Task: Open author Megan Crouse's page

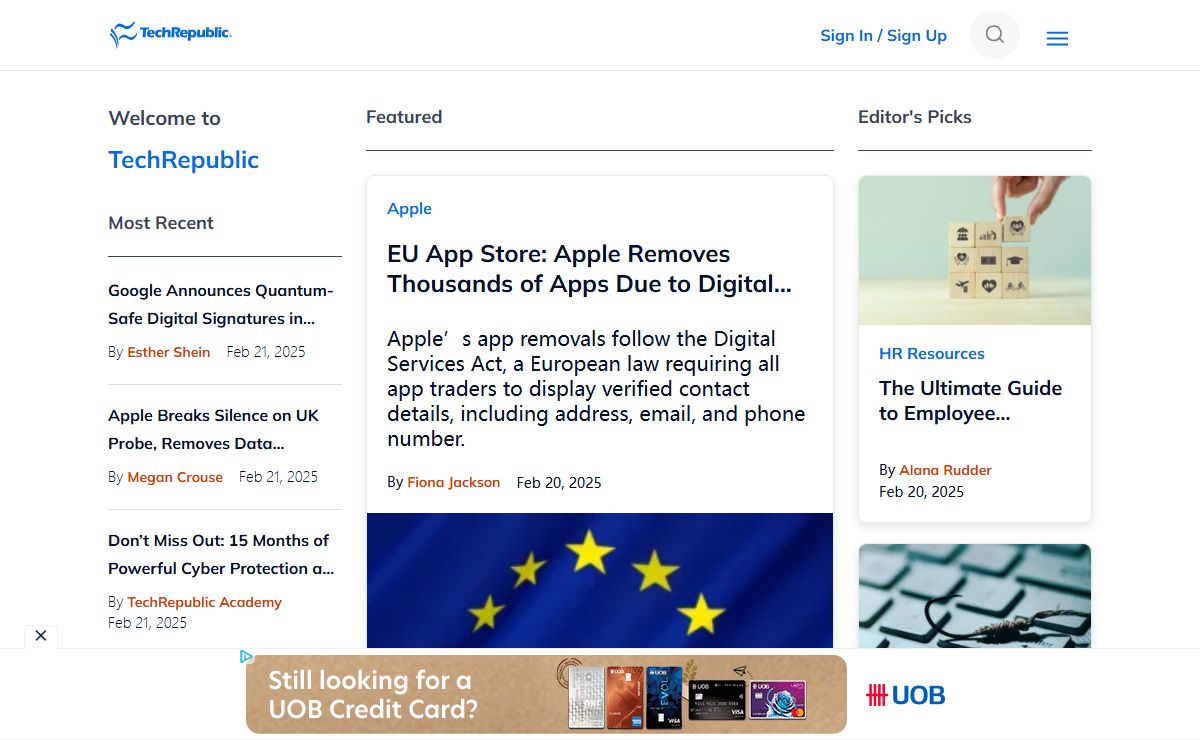Action: [x=175, y=477]
